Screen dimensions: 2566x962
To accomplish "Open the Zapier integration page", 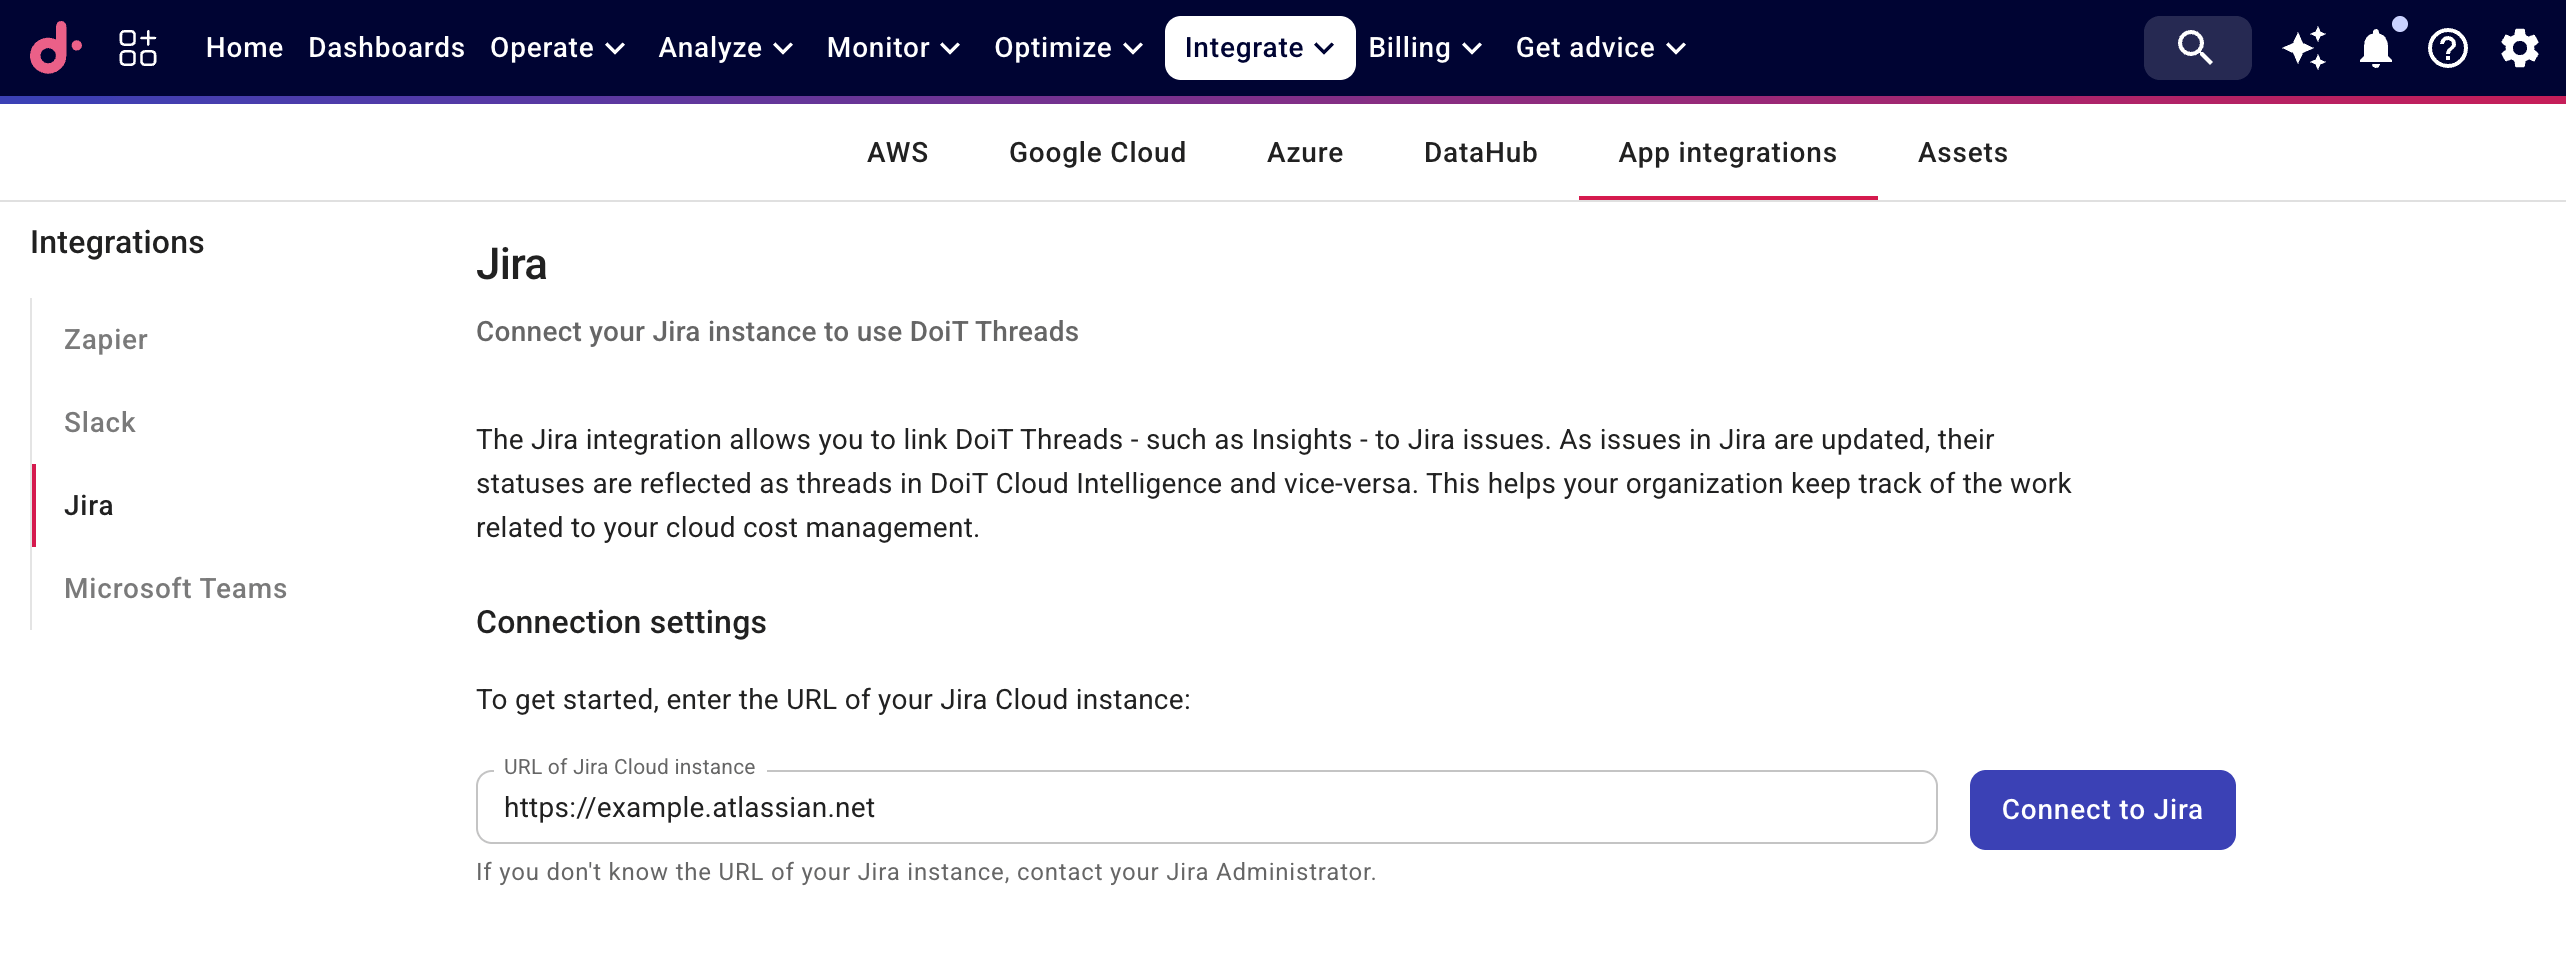I will tap(105, 339).
